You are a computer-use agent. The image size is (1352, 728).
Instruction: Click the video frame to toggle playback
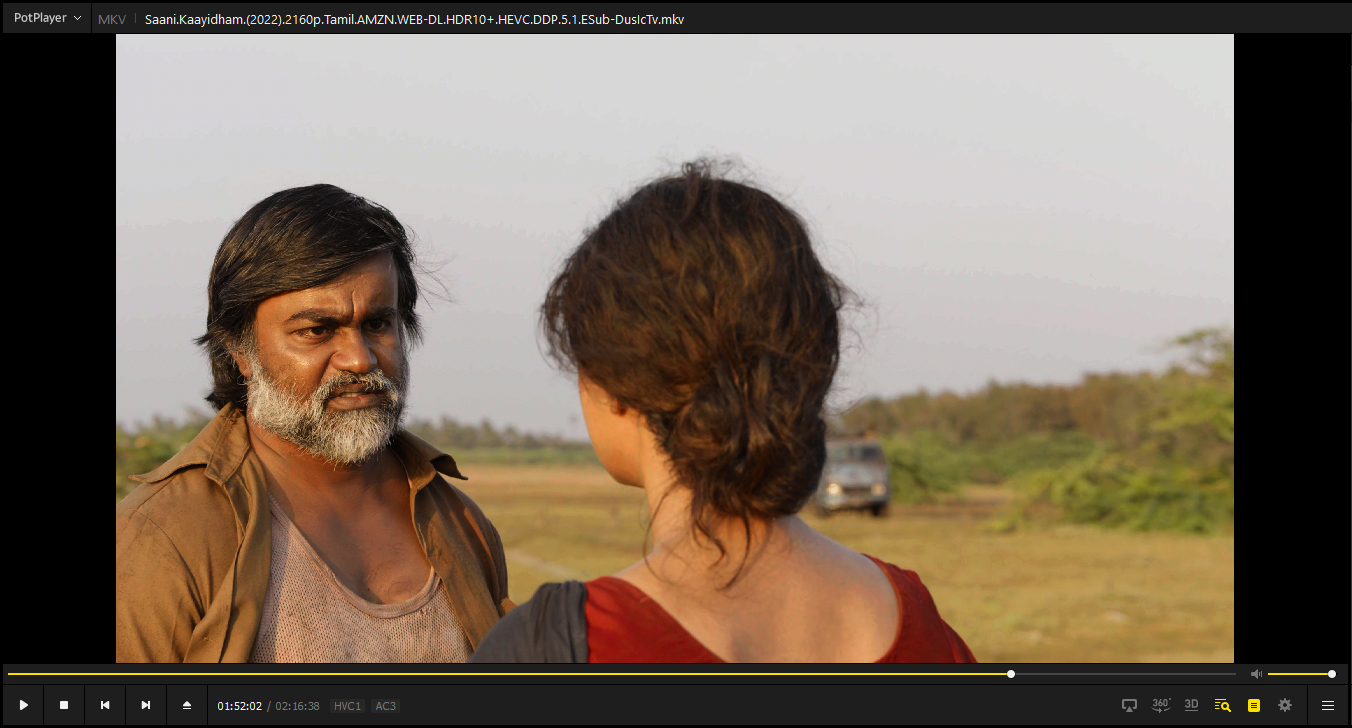675,348
